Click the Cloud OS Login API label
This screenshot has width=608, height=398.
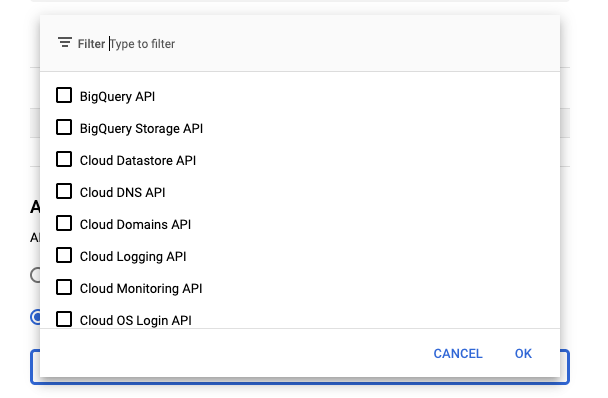tap(136, 321)
